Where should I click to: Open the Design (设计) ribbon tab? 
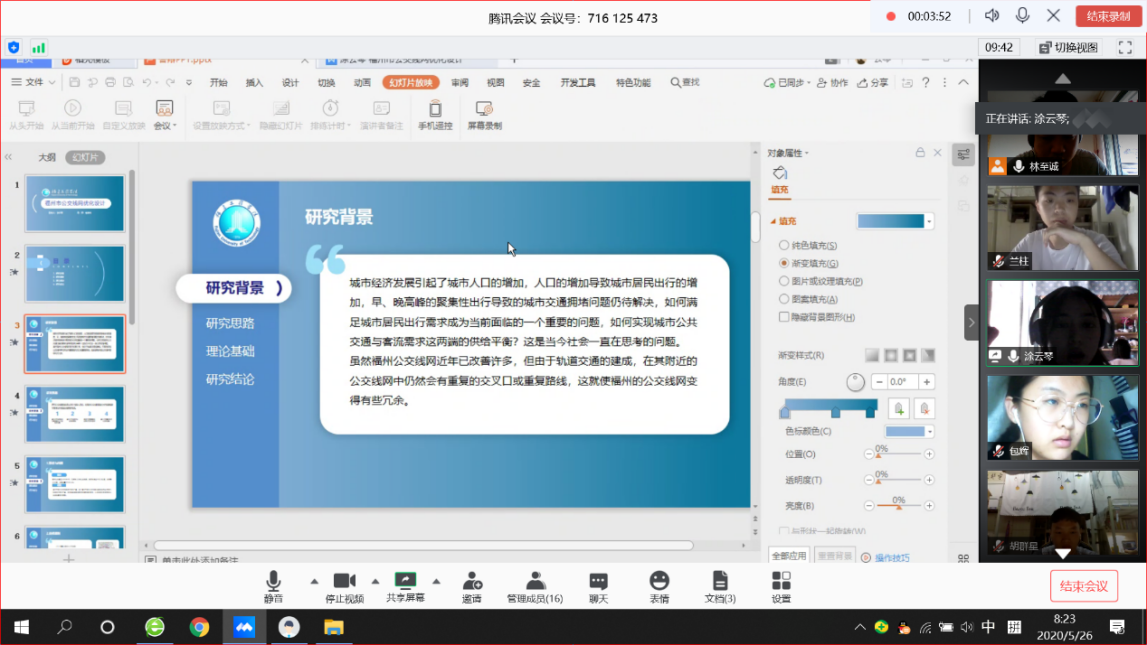pyautogui.click(x=290, y=83)
